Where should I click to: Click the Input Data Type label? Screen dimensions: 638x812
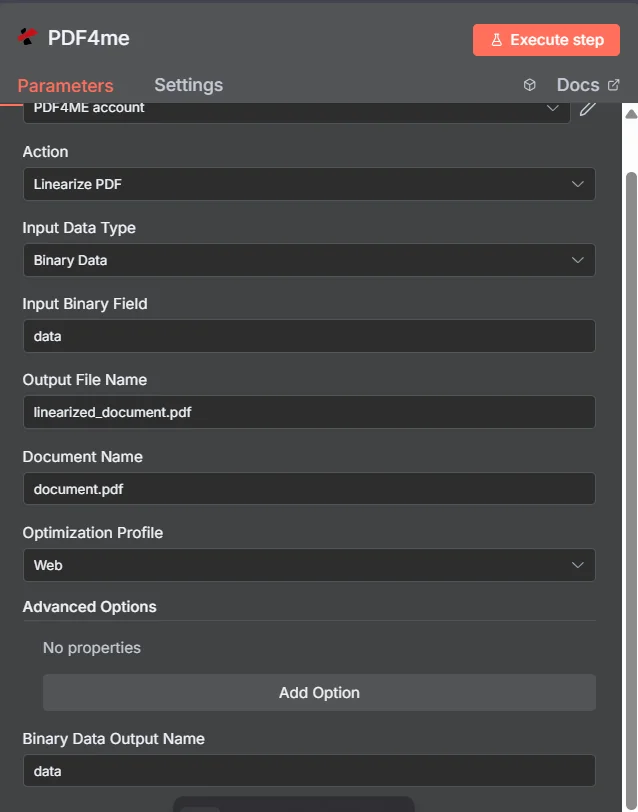click(x=79, y=228)
